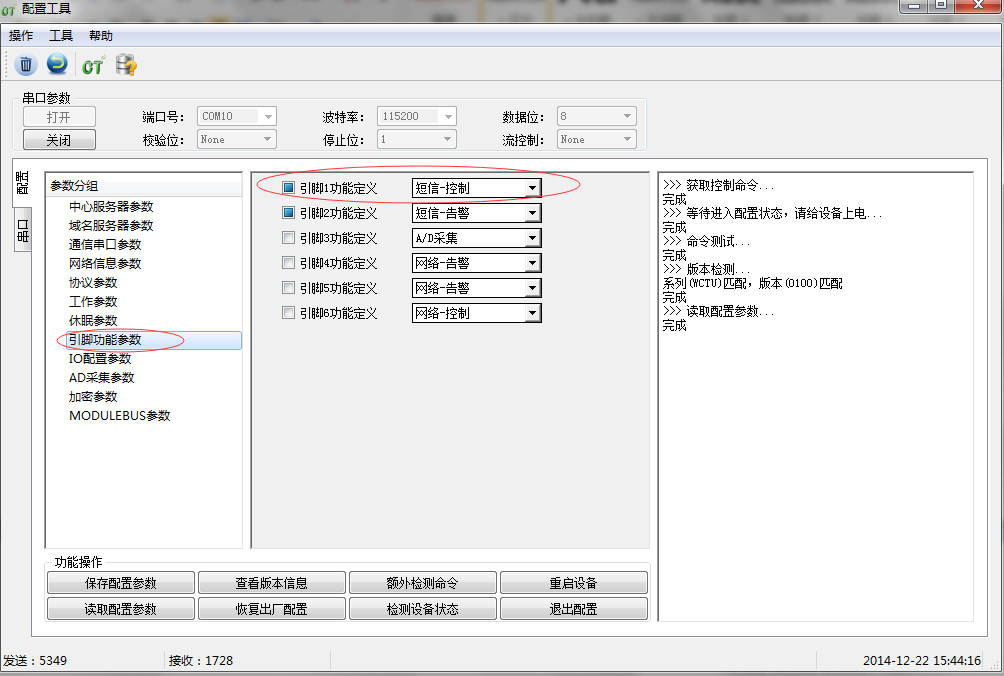Viewport: 1004px width, 676px height.
Task: Click the 接收: 1728 status entry
Action: click(200, 661)
